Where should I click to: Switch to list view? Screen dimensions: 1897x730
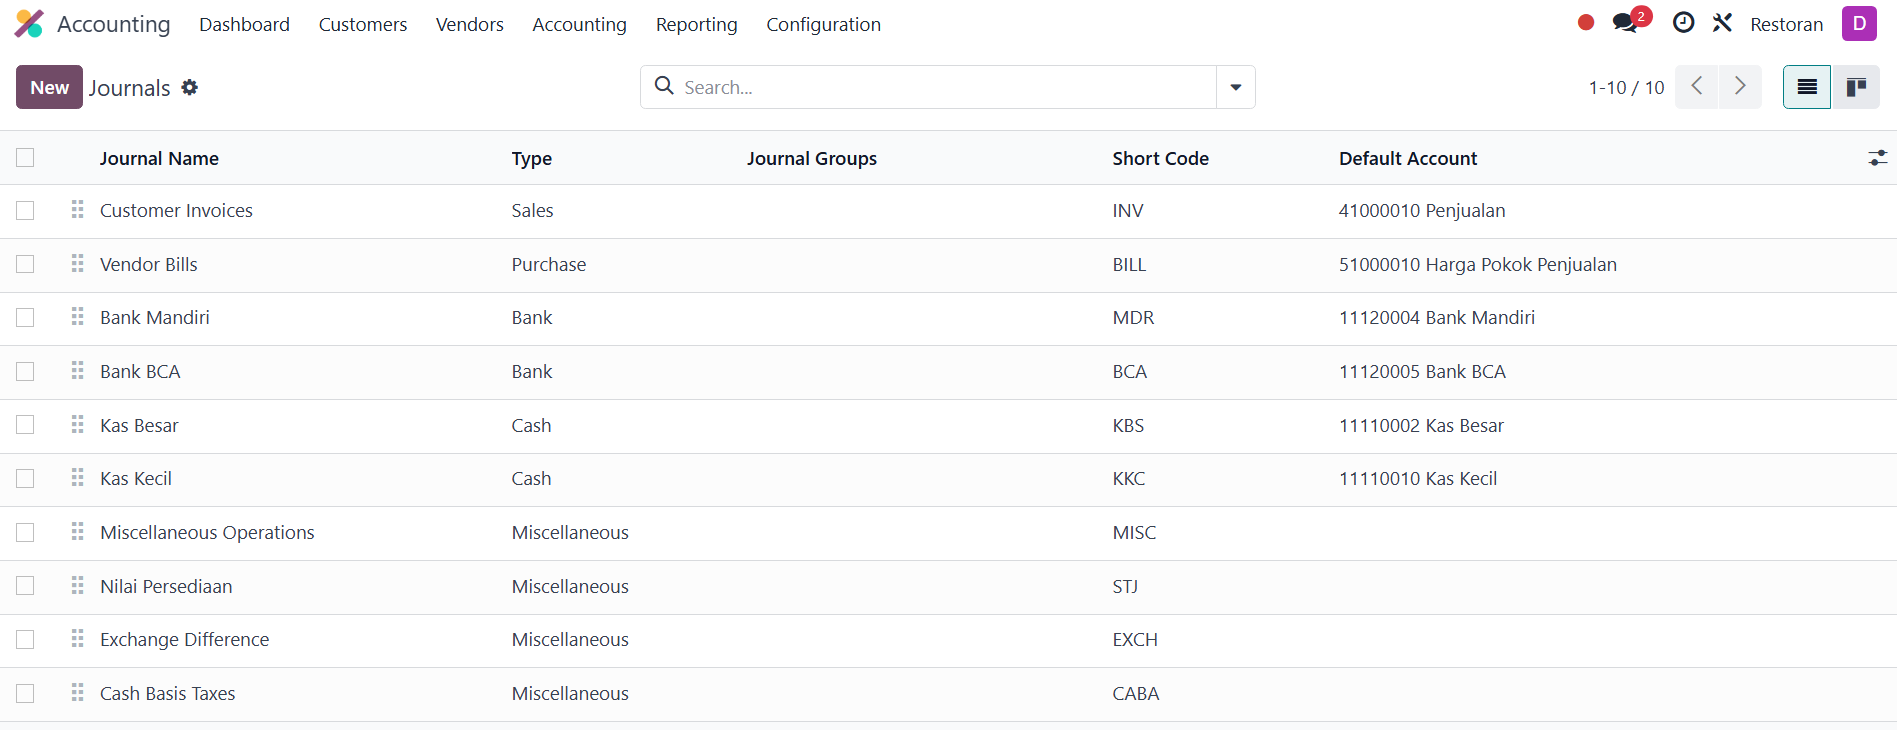1807,87
